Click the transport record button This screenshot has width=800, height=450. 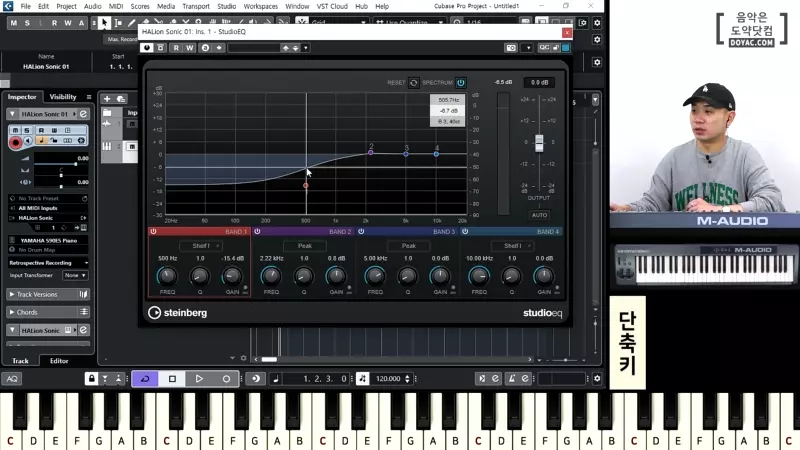pyautogui.click(x=226, y=379)
